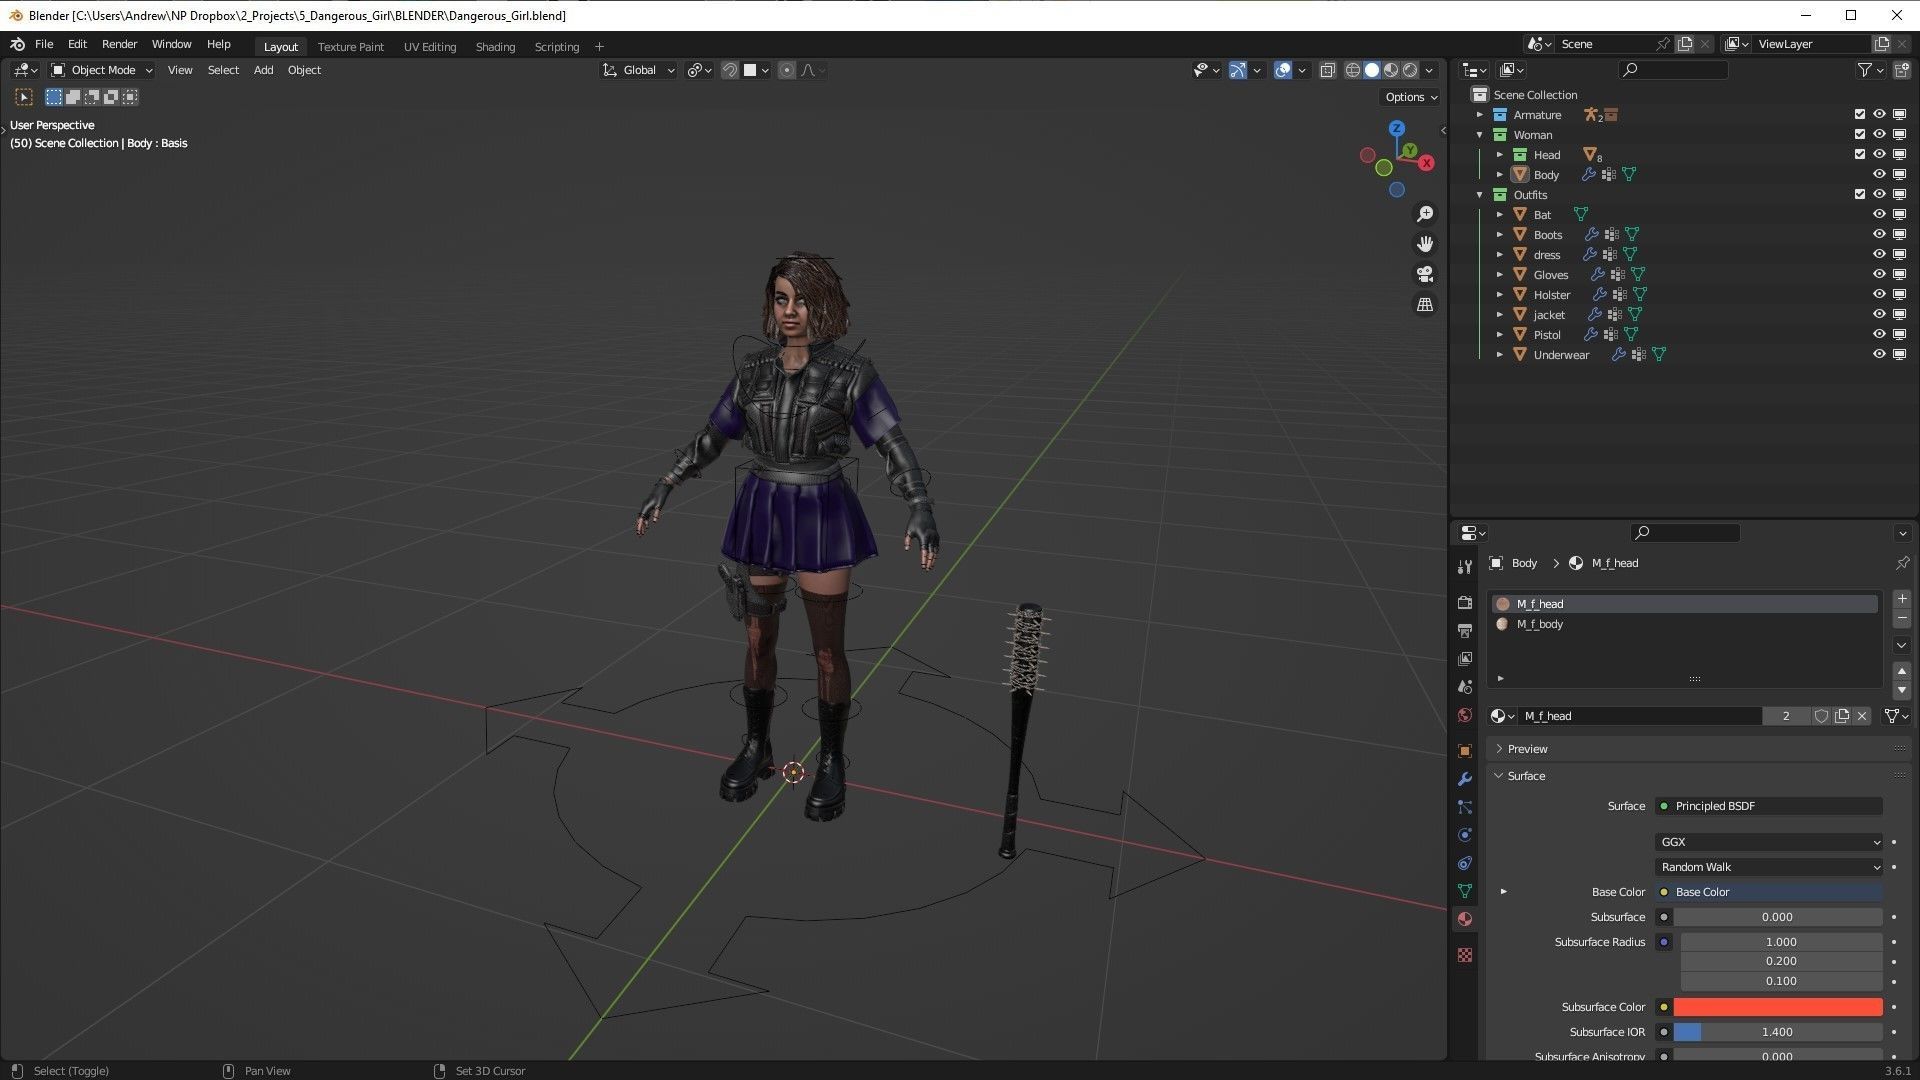Open the Options dropdown in the viewport
Viewport: 1920px width, 1080px height.
1409,97
